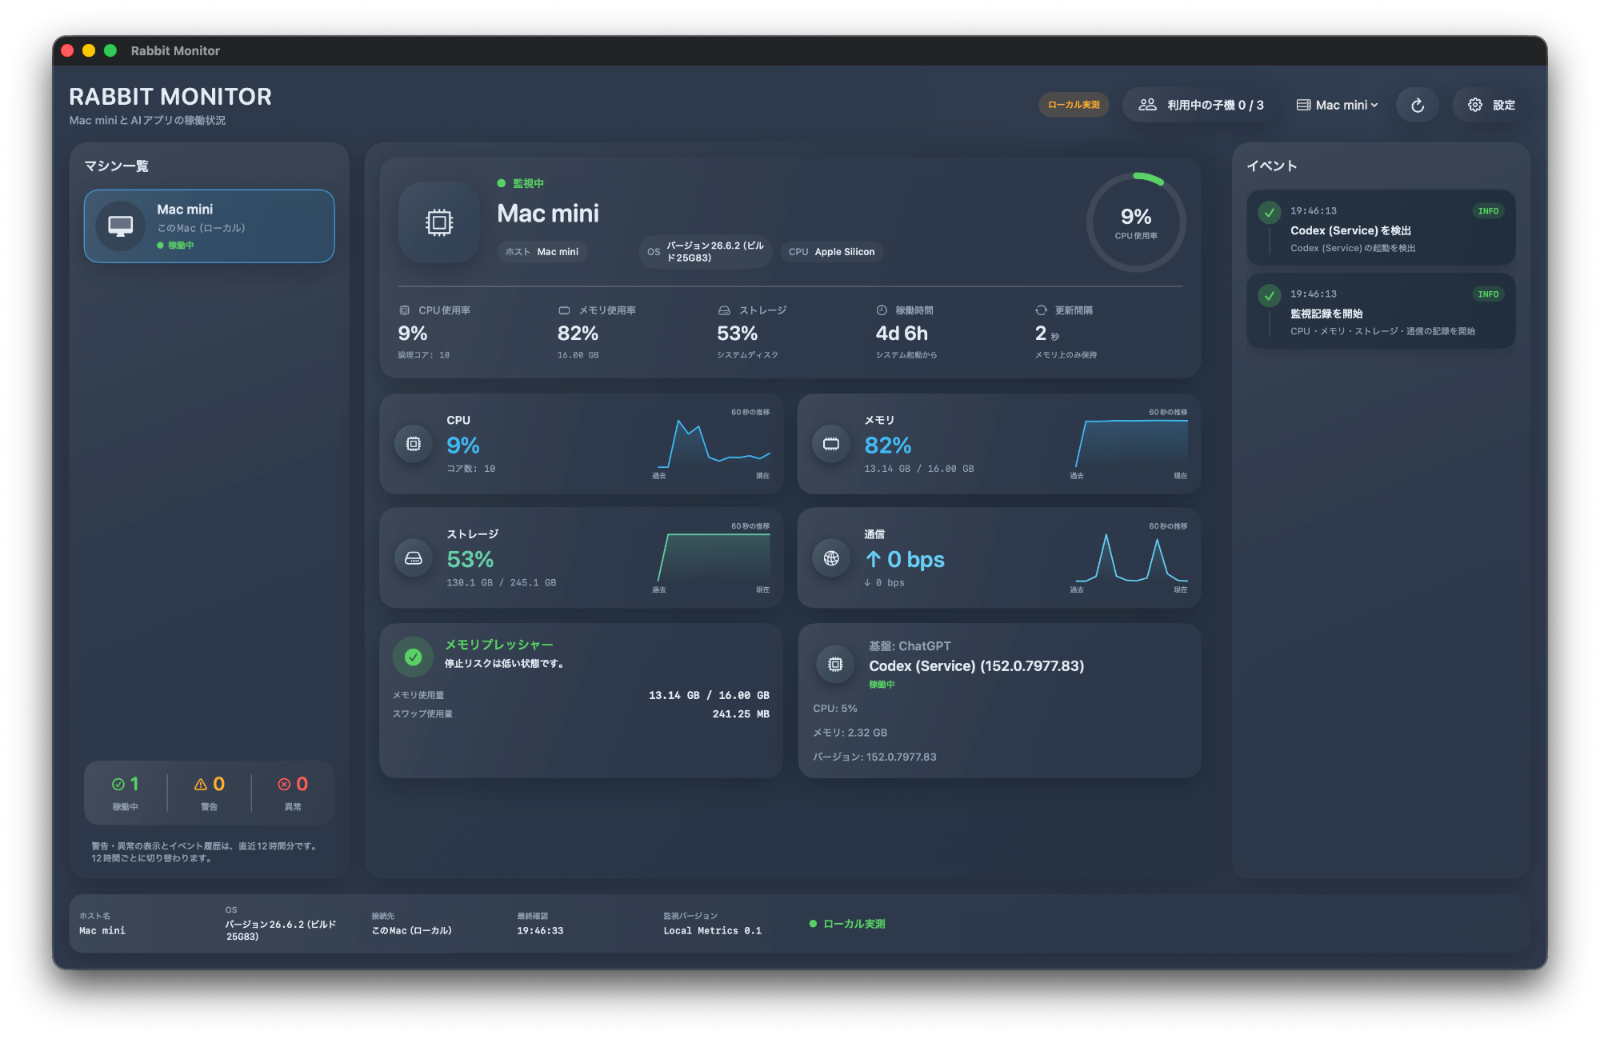
Task: Click the 13.14 GB / 16.00 GB memory pressure value
Action: [709, 695]
